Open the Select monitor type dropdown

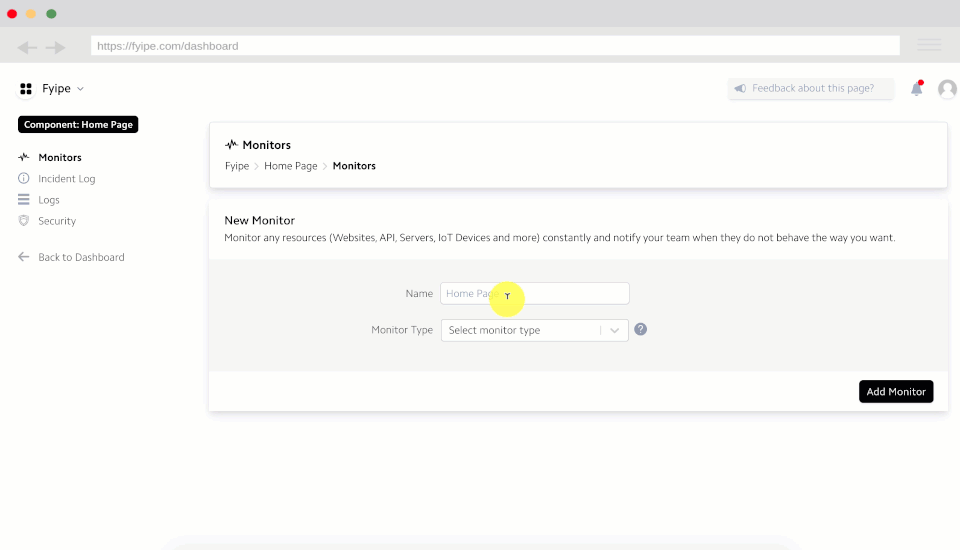click(x=534, y=330)
